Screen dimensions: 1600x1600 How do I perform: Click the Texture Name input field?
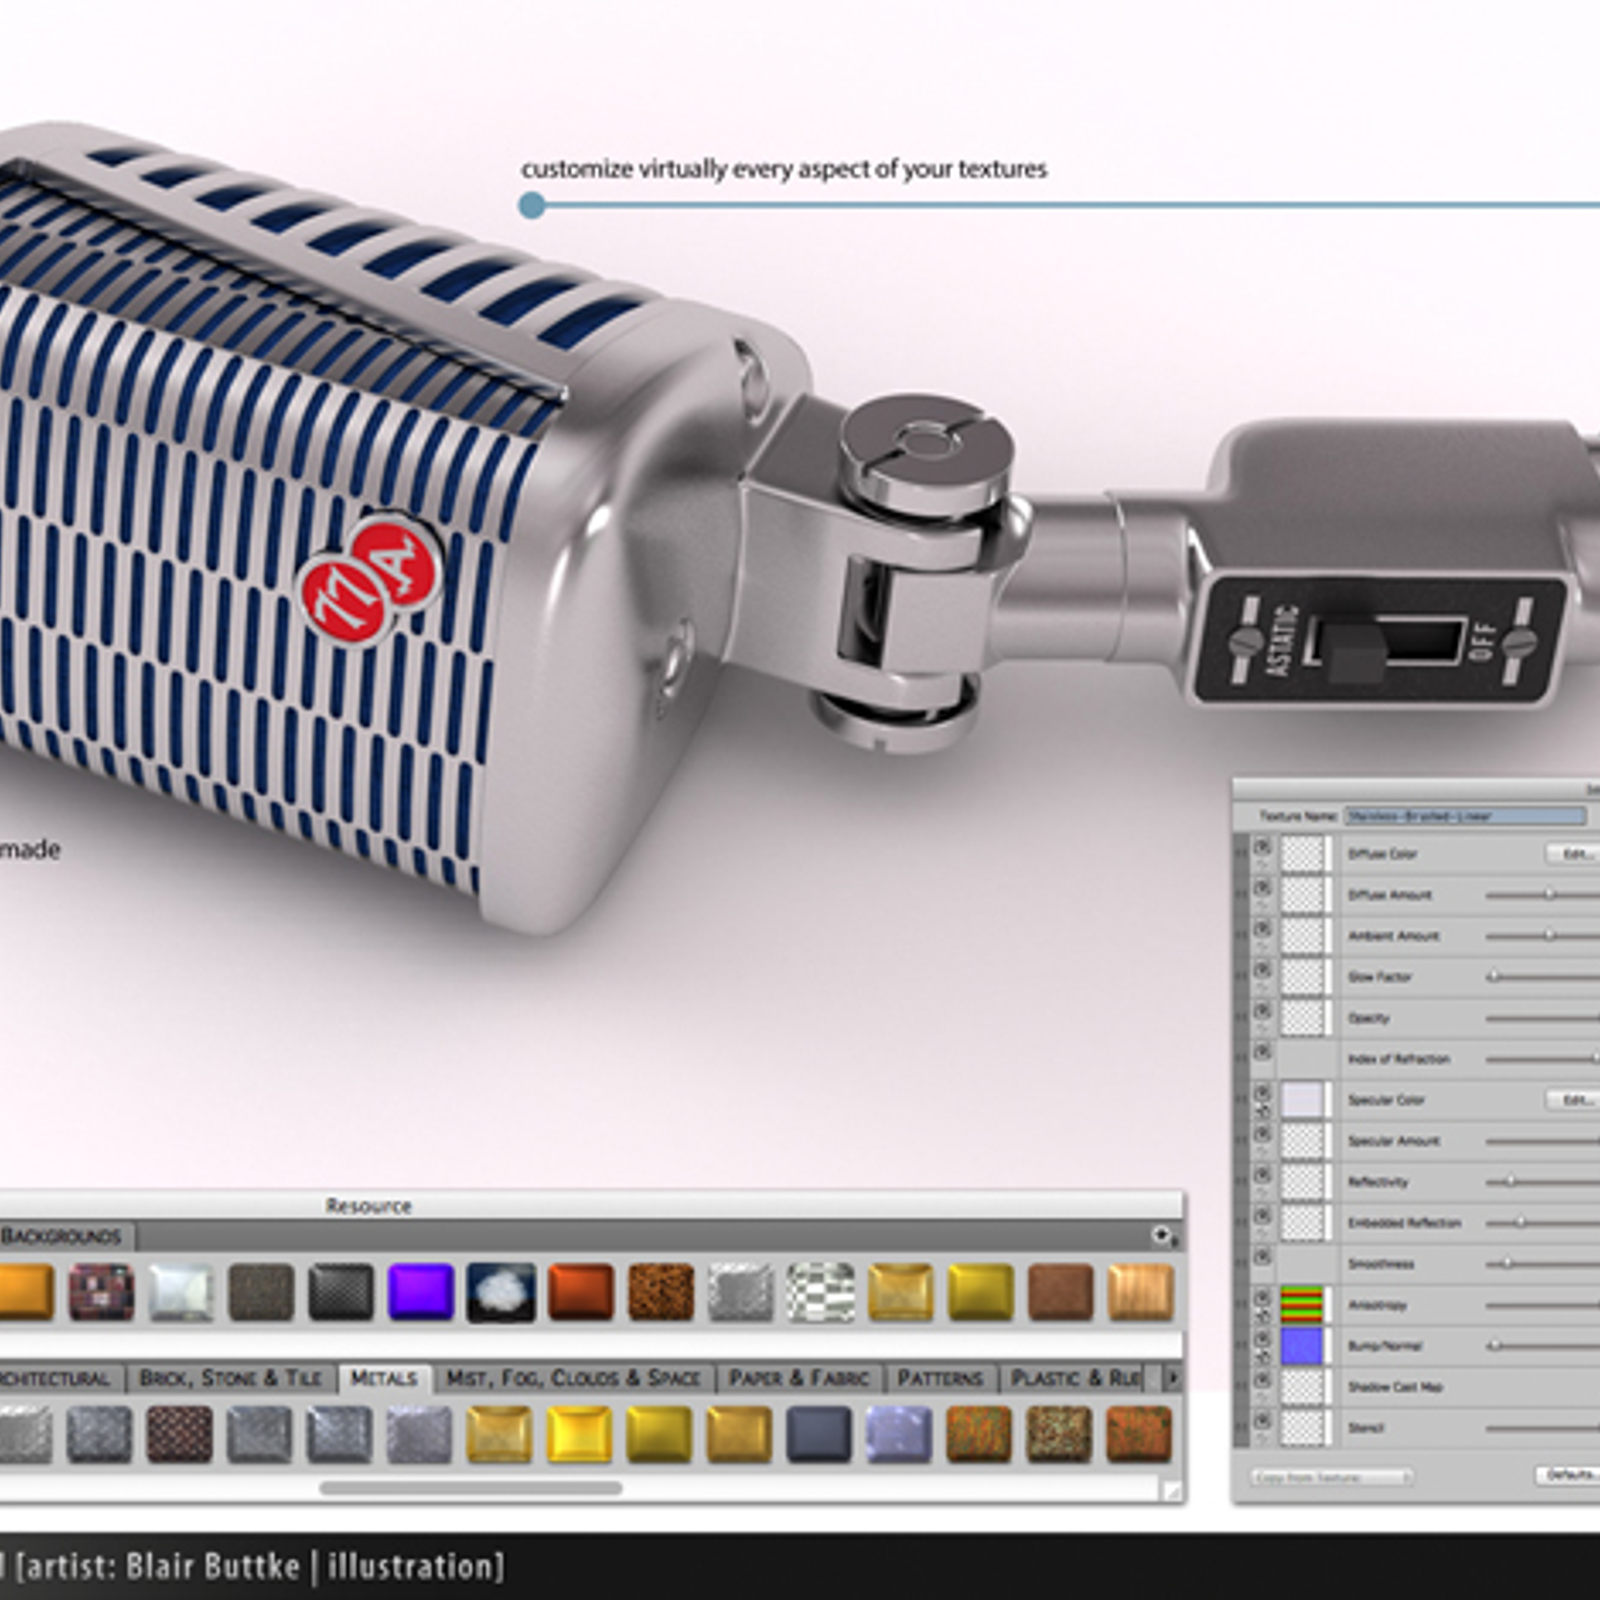pos(1465,816)
